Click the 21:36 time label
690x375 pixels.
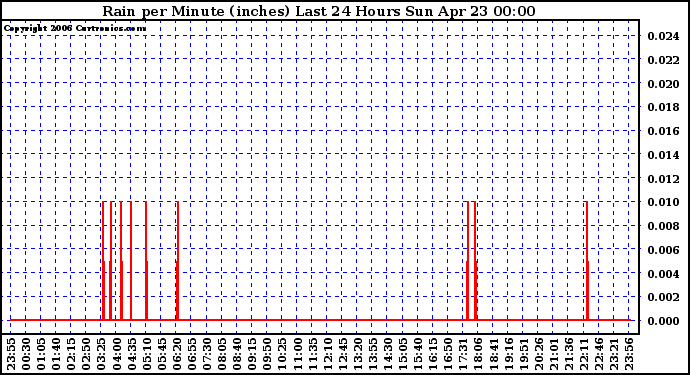tap(569, 354)
